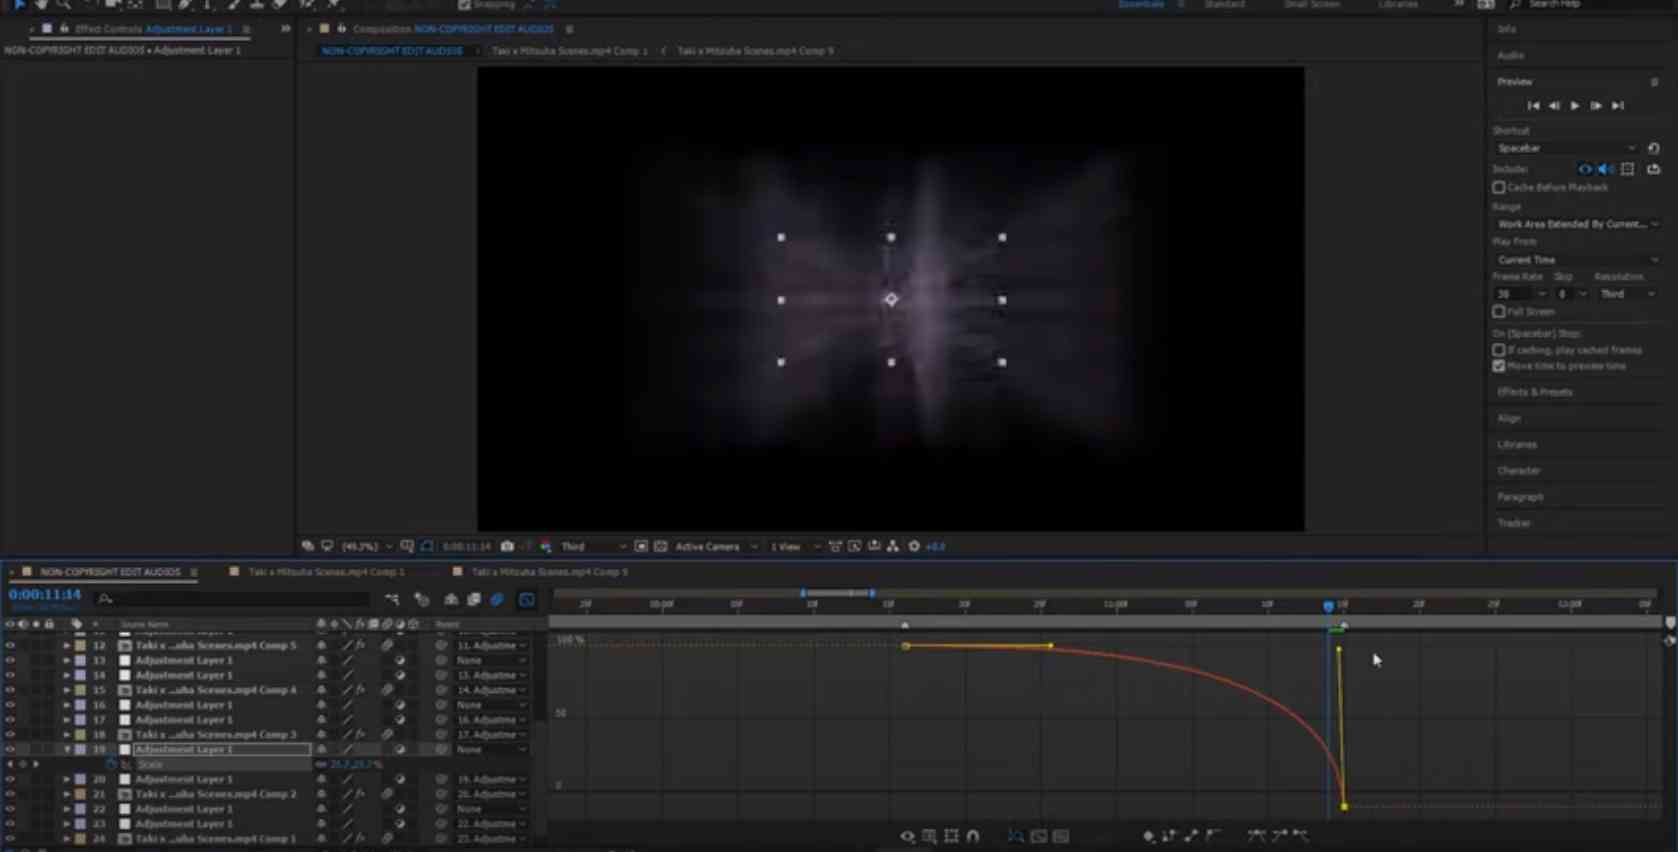Enable Cache Before Playback checkbox

tap(1499, 188)
